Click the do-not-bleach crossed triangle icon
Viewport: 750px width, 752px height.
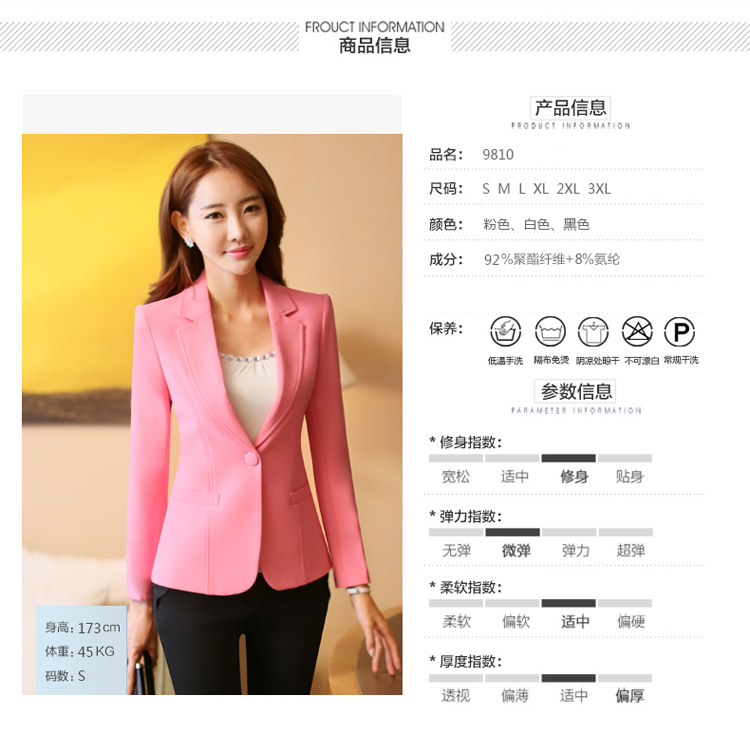[x=637, y=331]
